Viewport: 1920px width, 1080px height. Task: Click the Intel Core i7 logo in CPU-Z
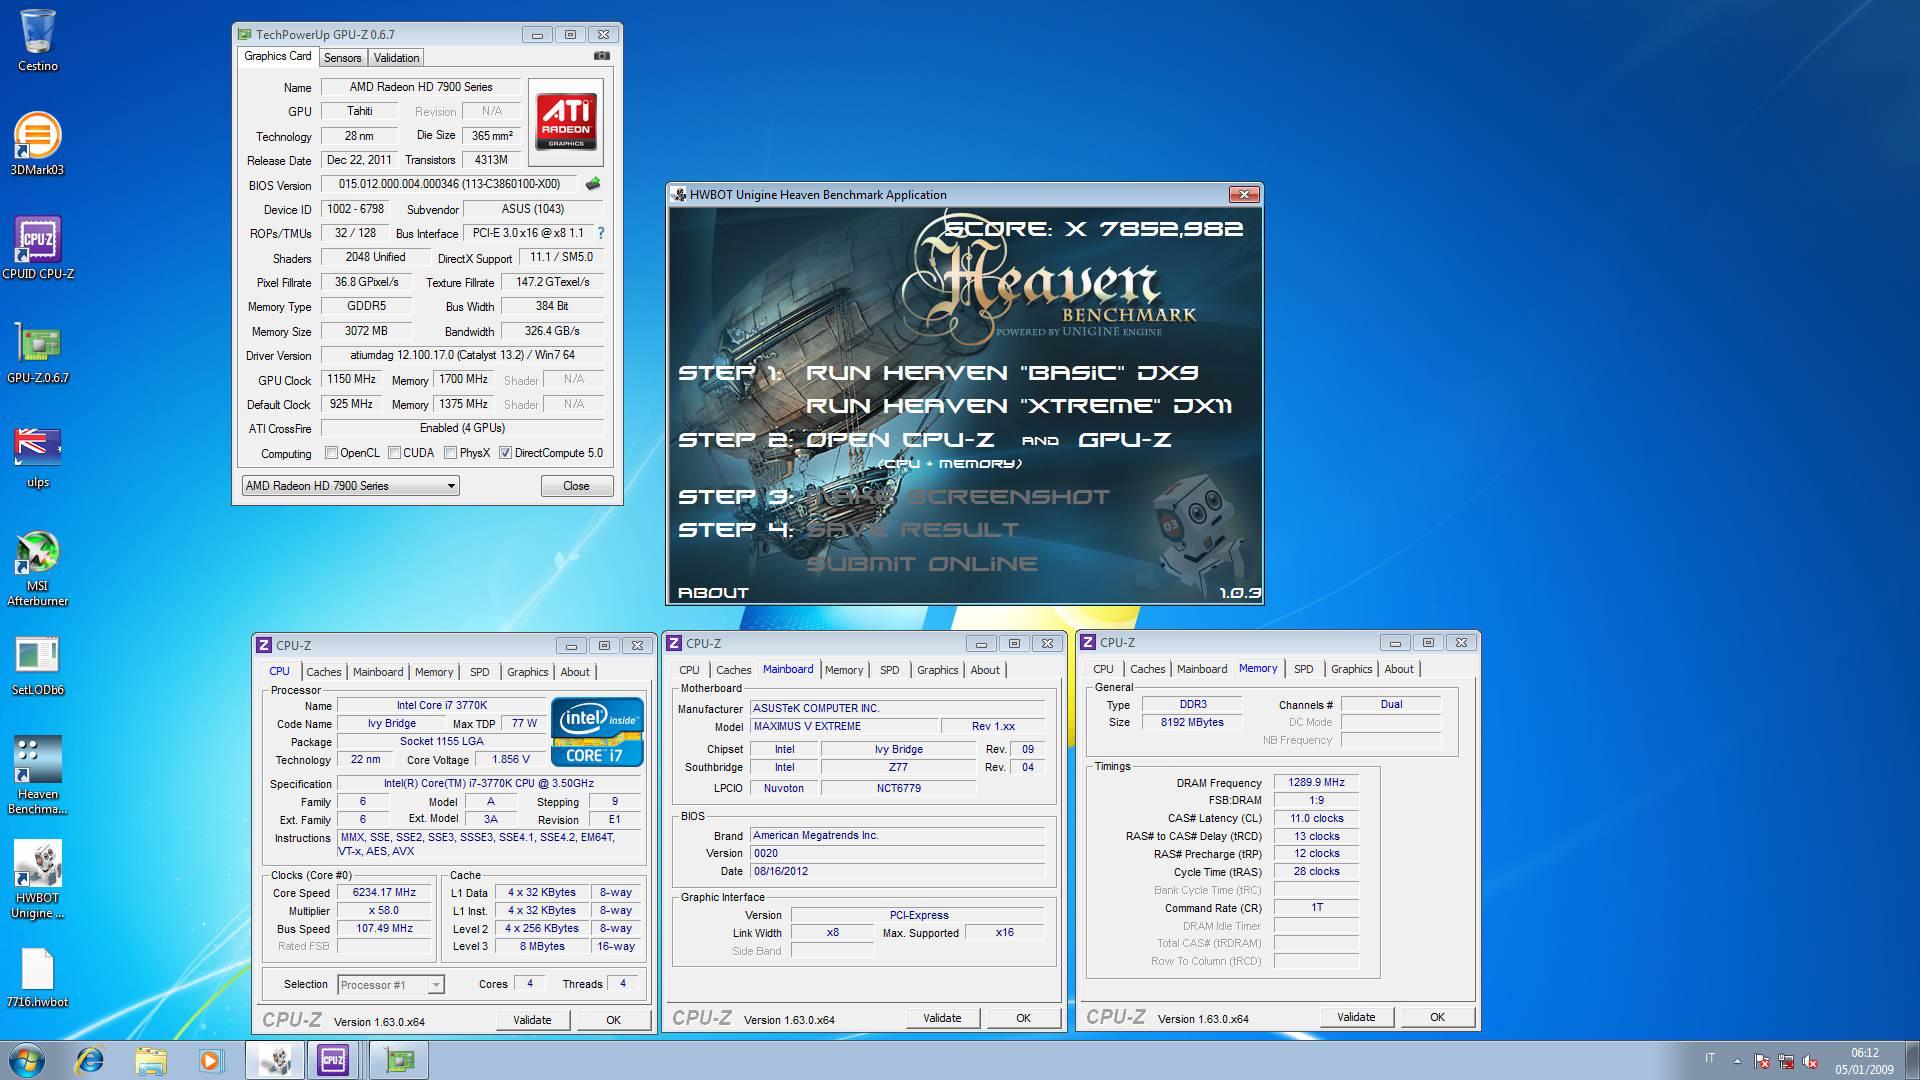(x=596, y=731)
